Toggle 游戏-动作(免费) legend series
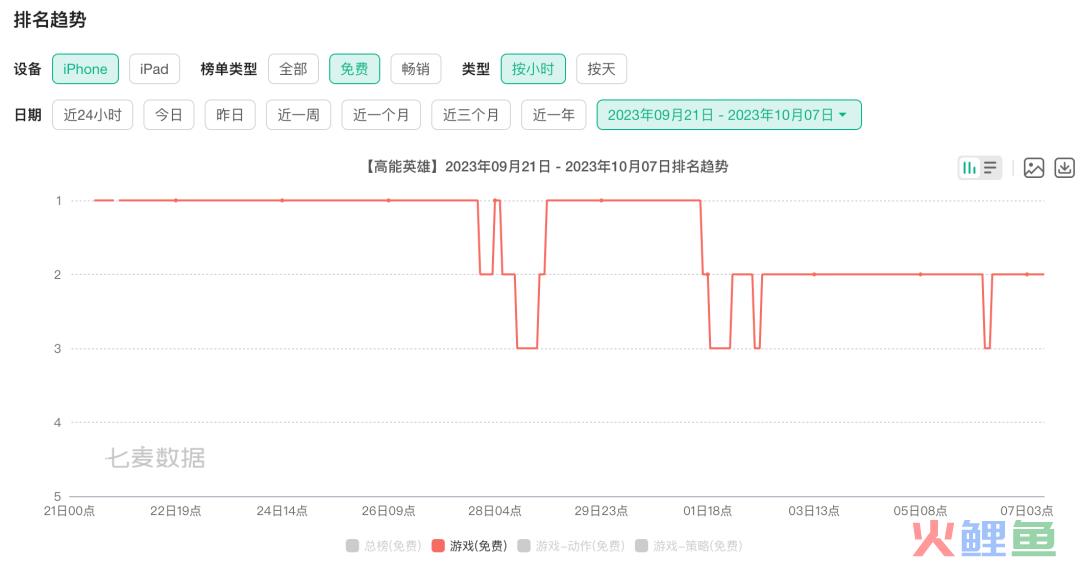Image resolution: width=1080 pixels, height=562 pixels. pos(571,546)
